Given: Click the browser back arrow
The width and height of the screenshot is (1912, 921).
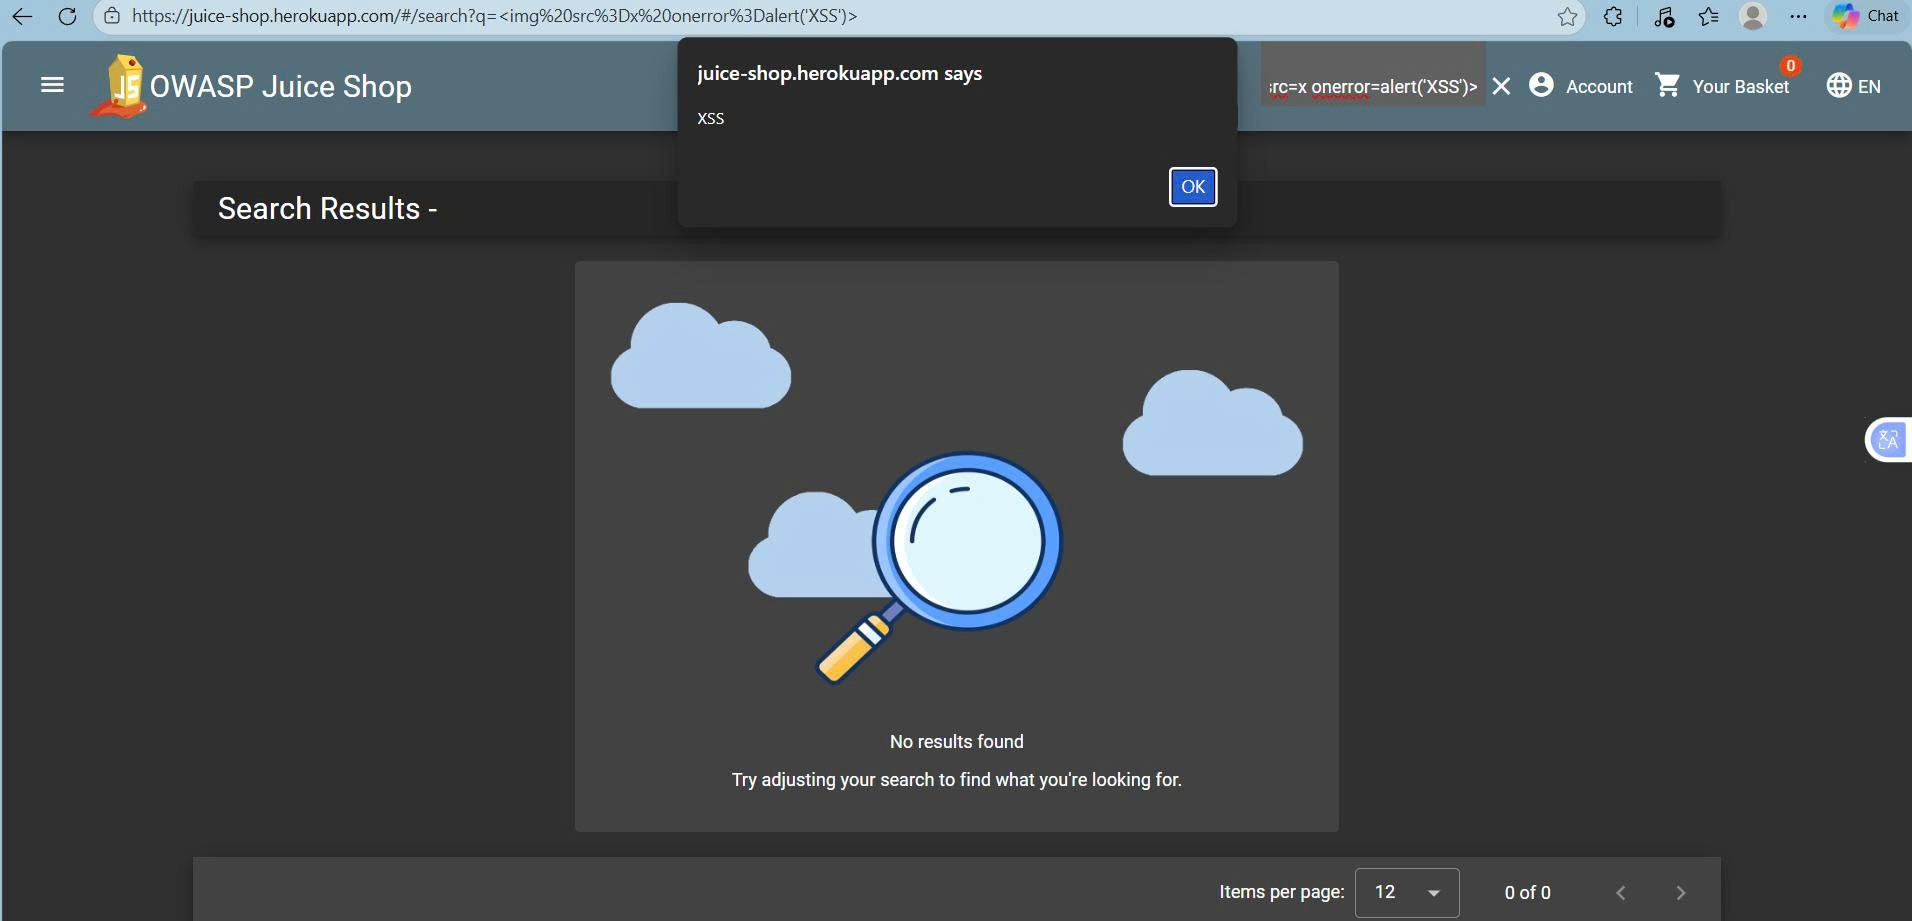Looking at the screenshot, I should pos(22,16).
